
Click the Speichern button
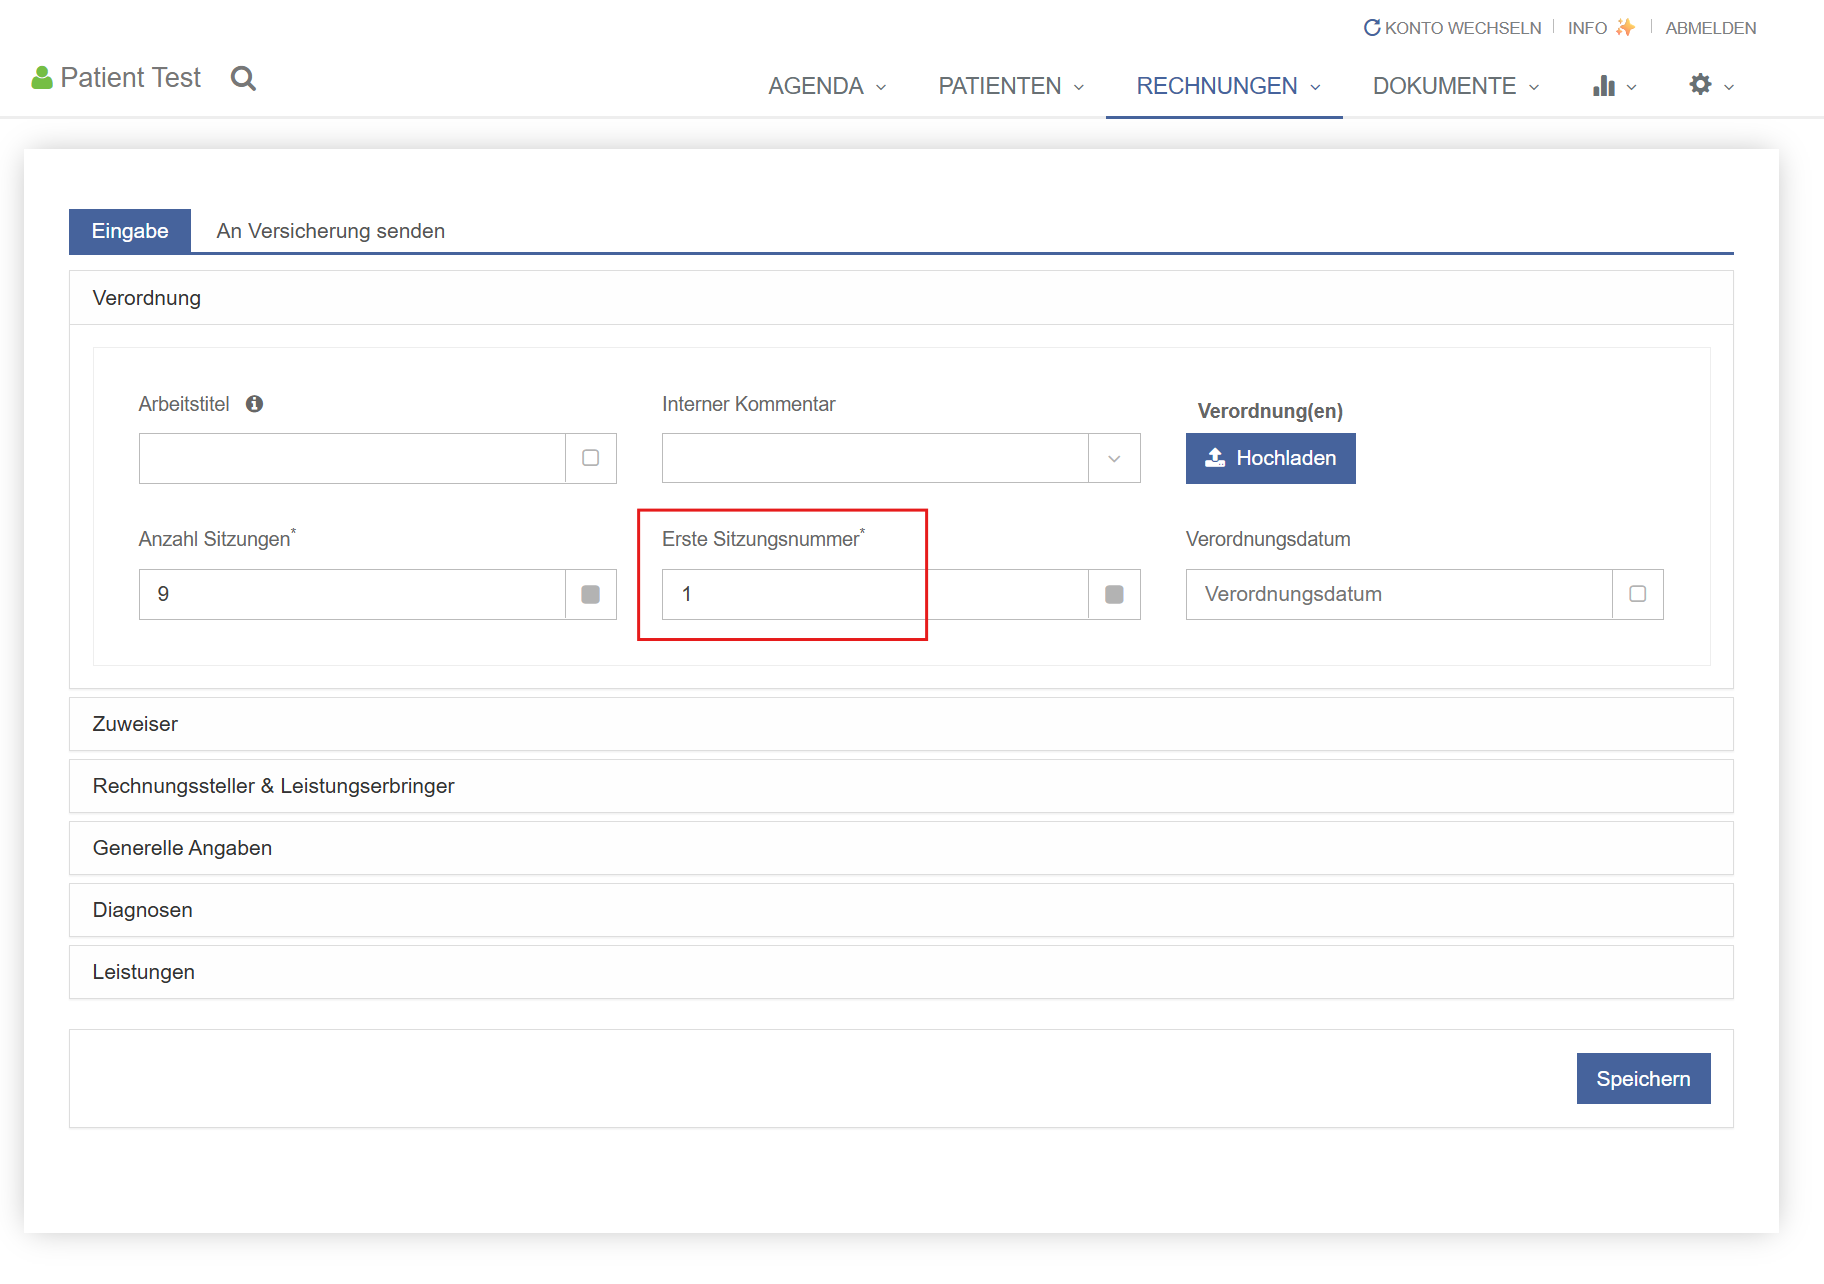click(x=1642, y=1079)
